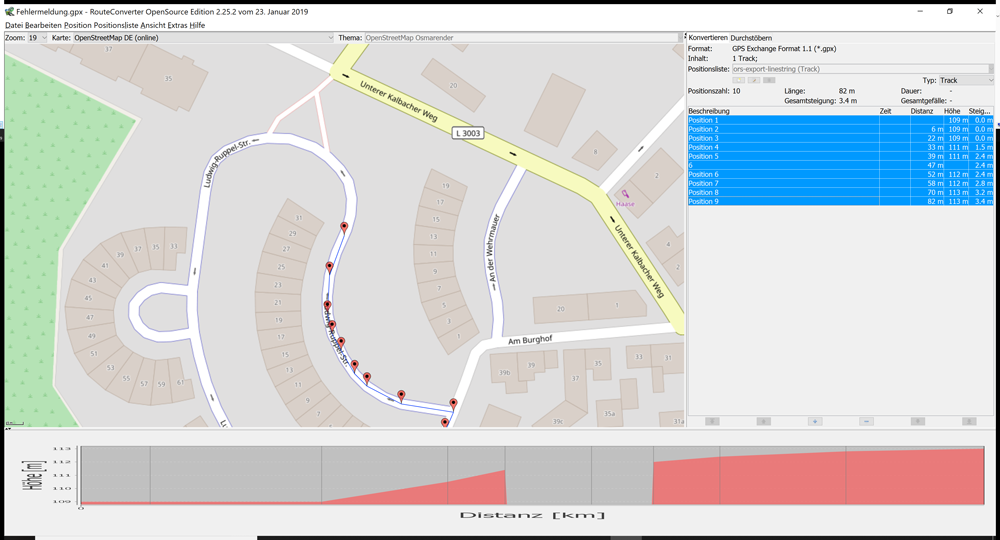Open the Datei menu
This screenshot has width=1000, height=540.
click(14, 25)
